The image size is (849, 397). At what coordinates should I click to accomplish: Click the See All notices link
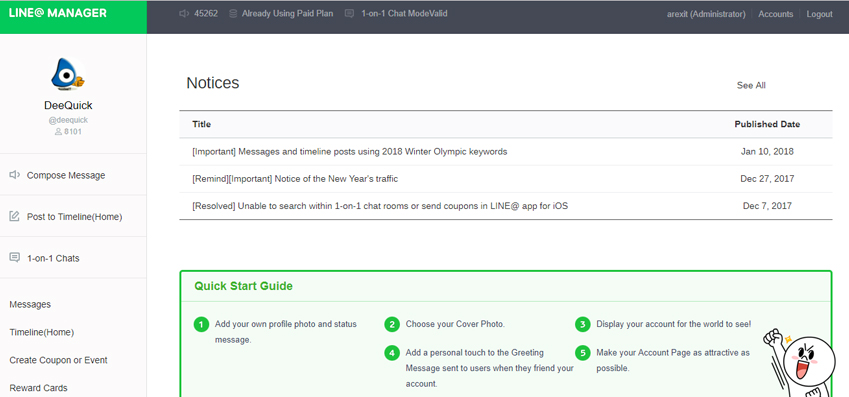pos(751,85)
